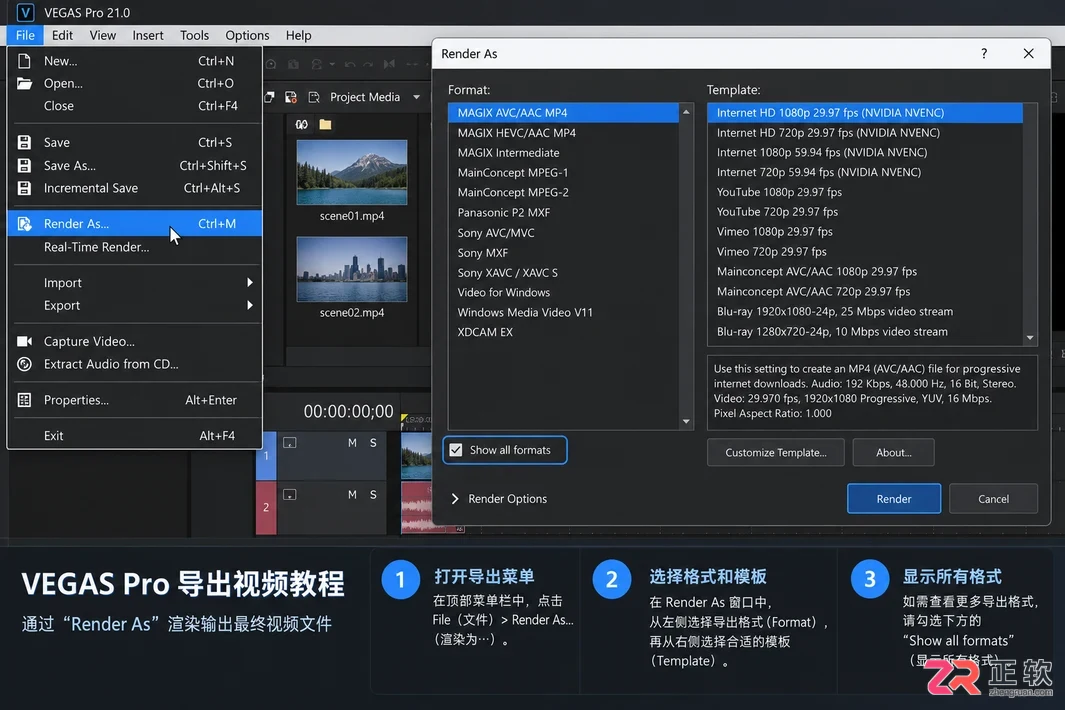Expand the Export submenu arrow
This screenshot has height=710, width=1065.
(250, 306)
